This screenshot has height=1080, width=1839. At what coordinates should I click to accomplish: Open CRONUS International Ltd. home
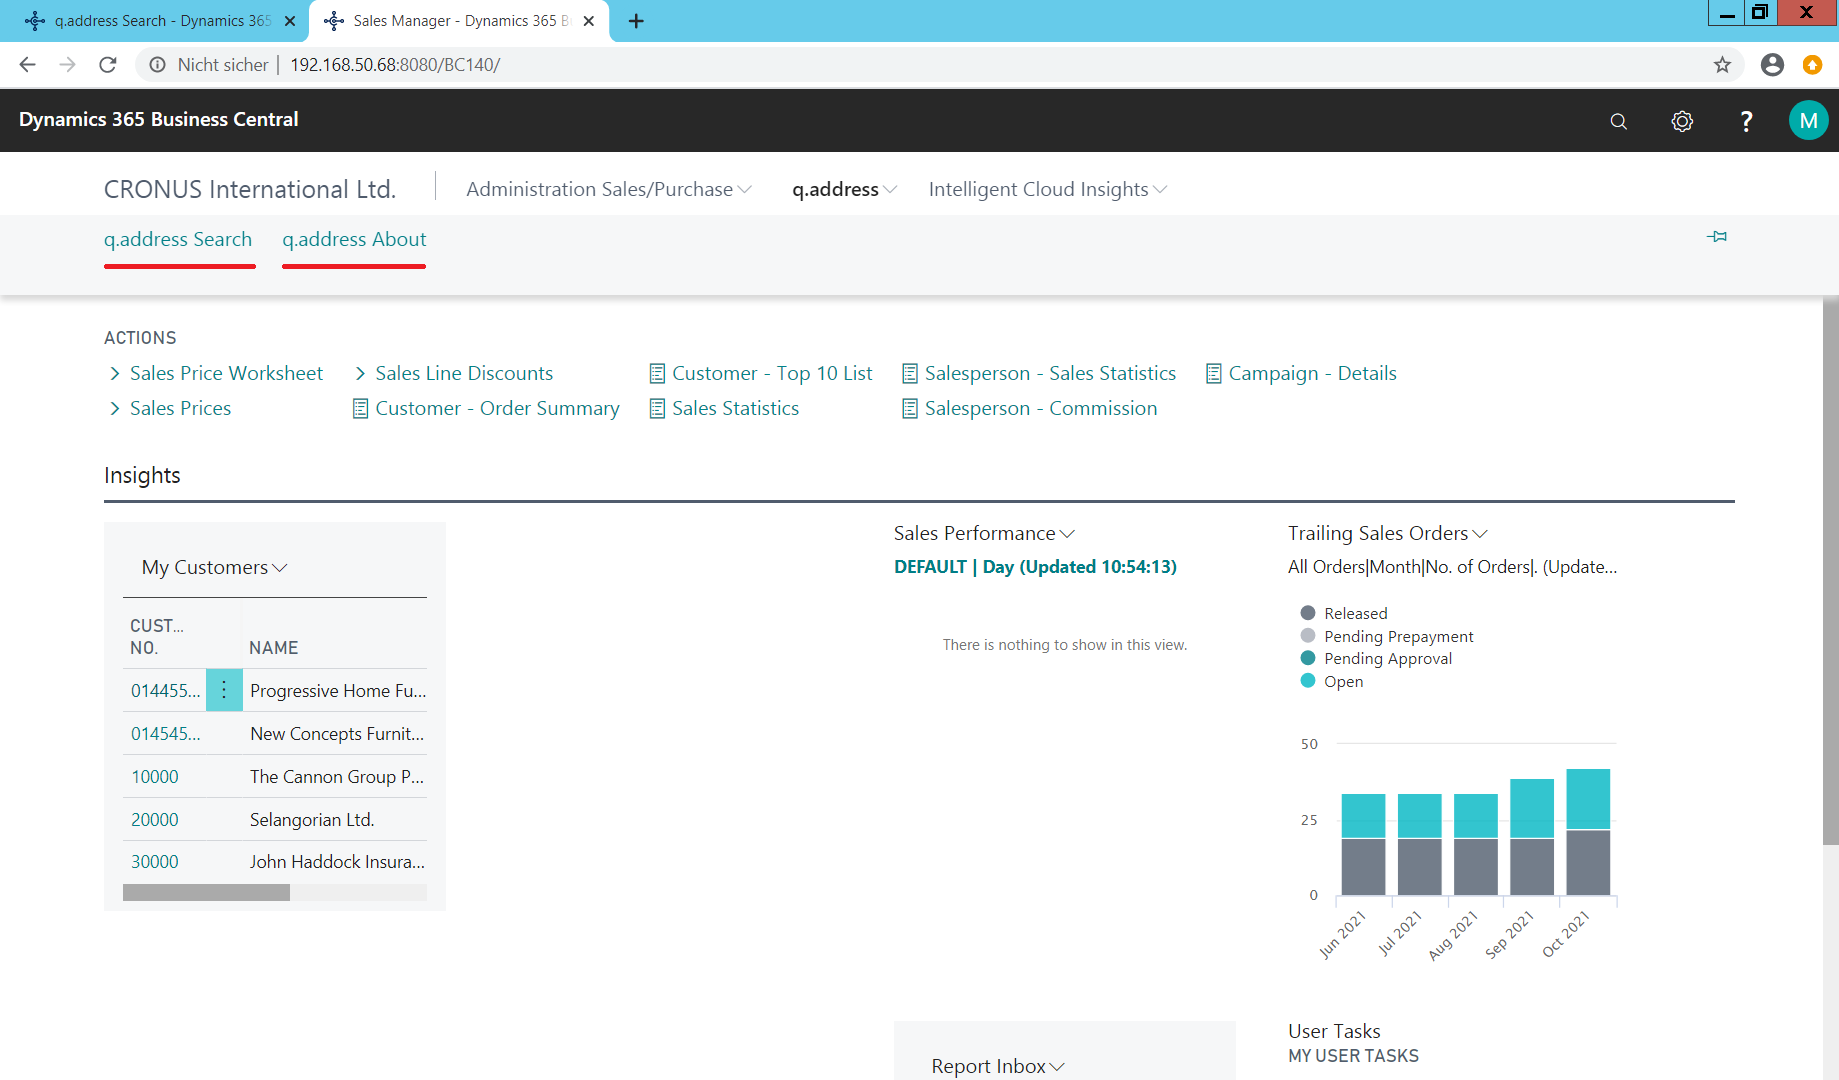pyautogui.click(x=250, y=189)
